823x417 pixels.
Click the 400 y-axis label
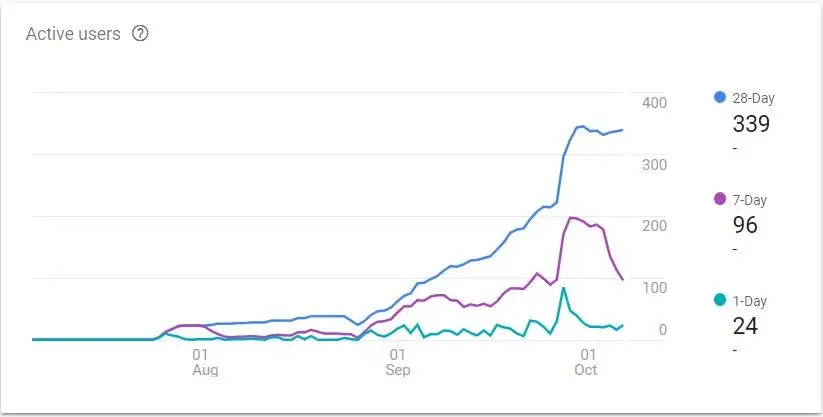tap(655, 103)
